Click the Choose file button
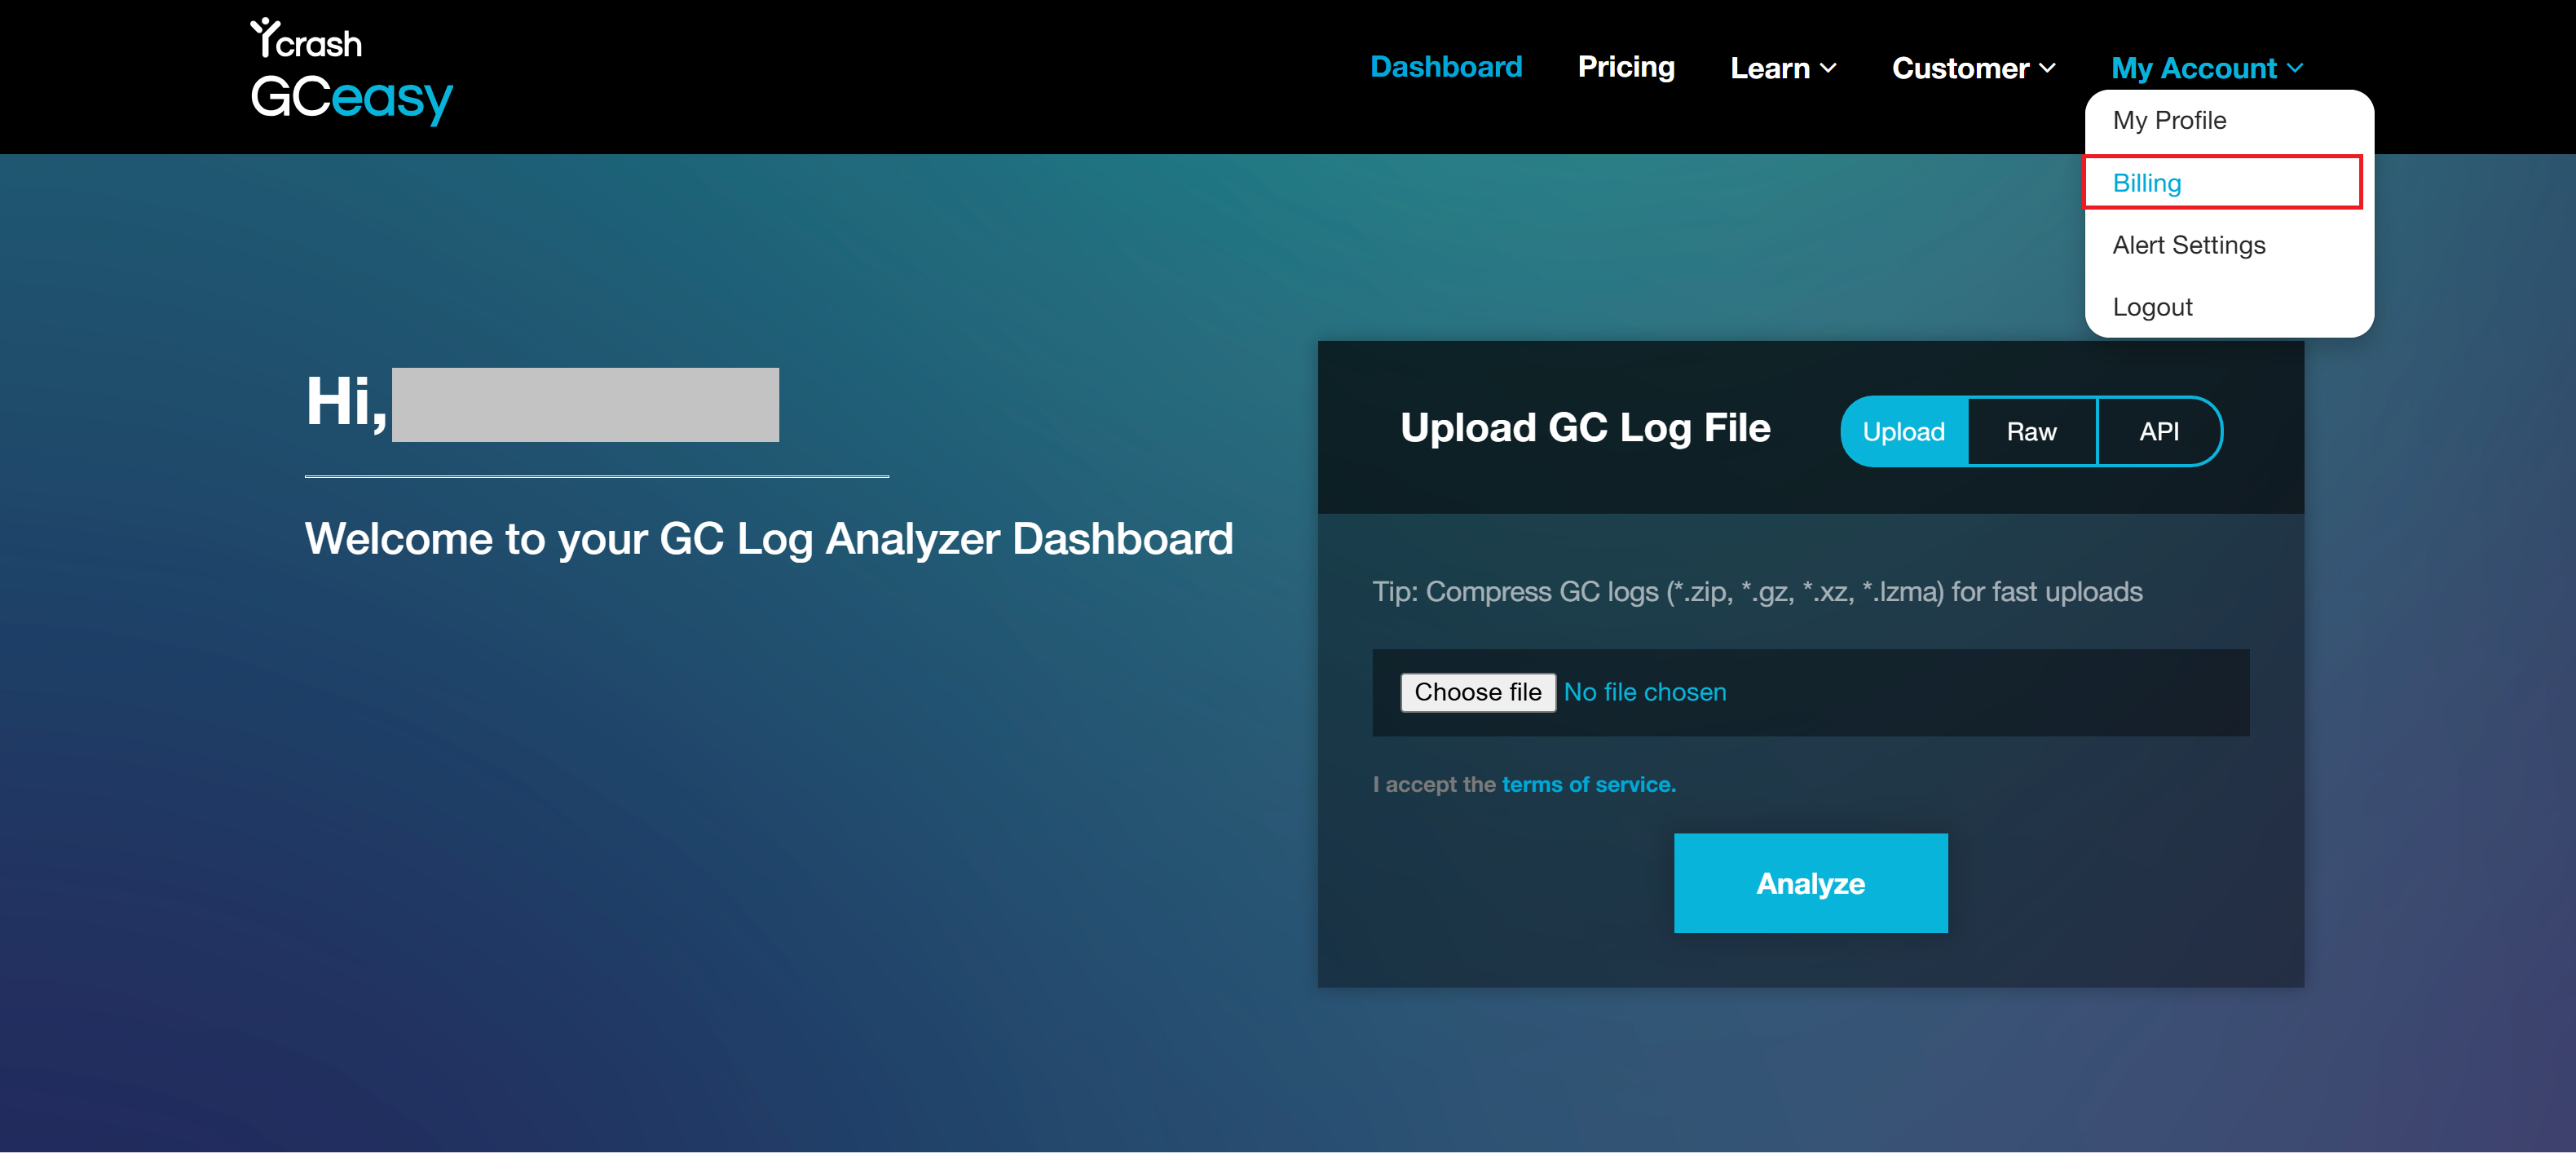Viewport: 2576px width, 1167px height. click(x=1477, y=692)
